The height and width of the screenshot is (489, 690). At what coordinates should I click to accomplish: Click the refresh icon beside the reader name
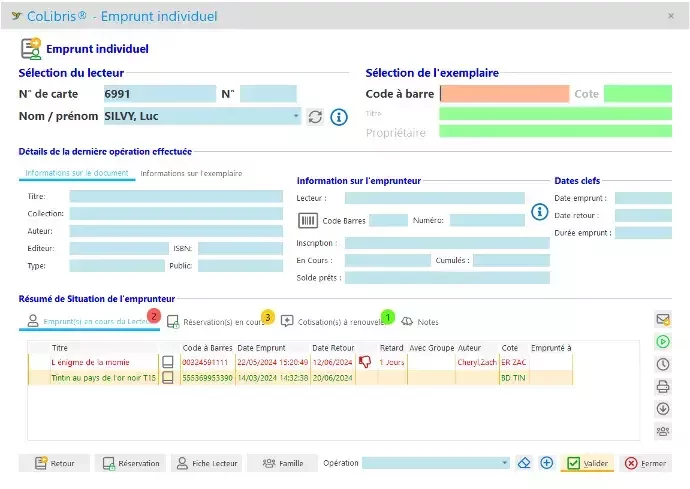click(315, 117)
